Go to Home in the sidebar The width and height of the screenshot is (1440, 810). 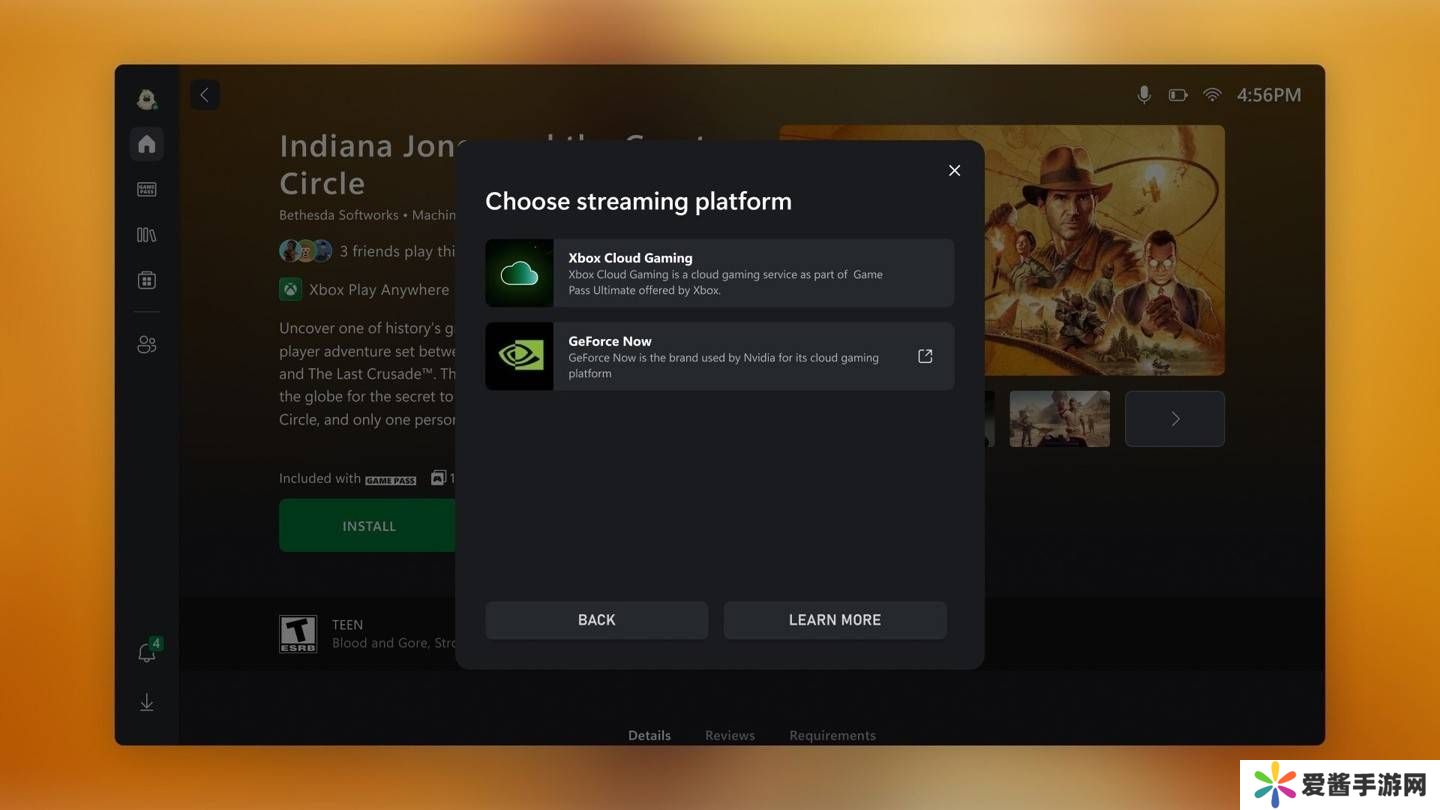pyautogui.click(x=147, y=144)
